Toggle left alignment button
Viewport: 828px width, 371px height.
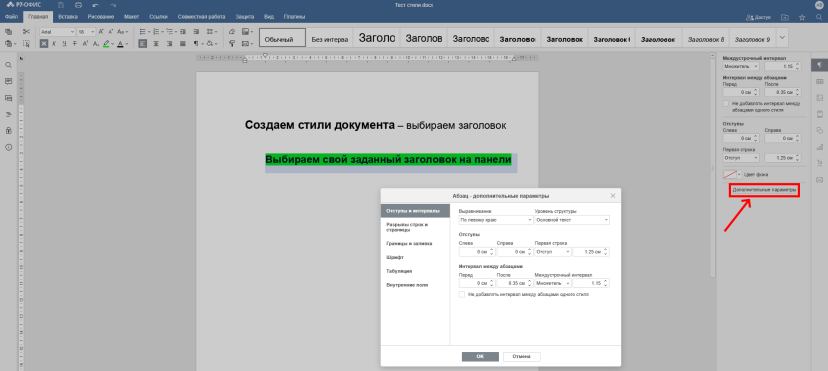(x=143, y=43)
